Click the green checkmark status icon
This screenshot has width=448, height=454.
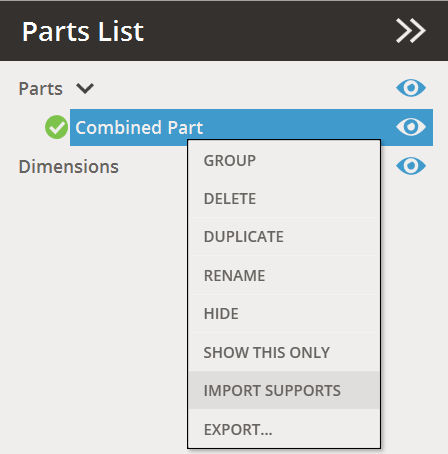point(56,127)
